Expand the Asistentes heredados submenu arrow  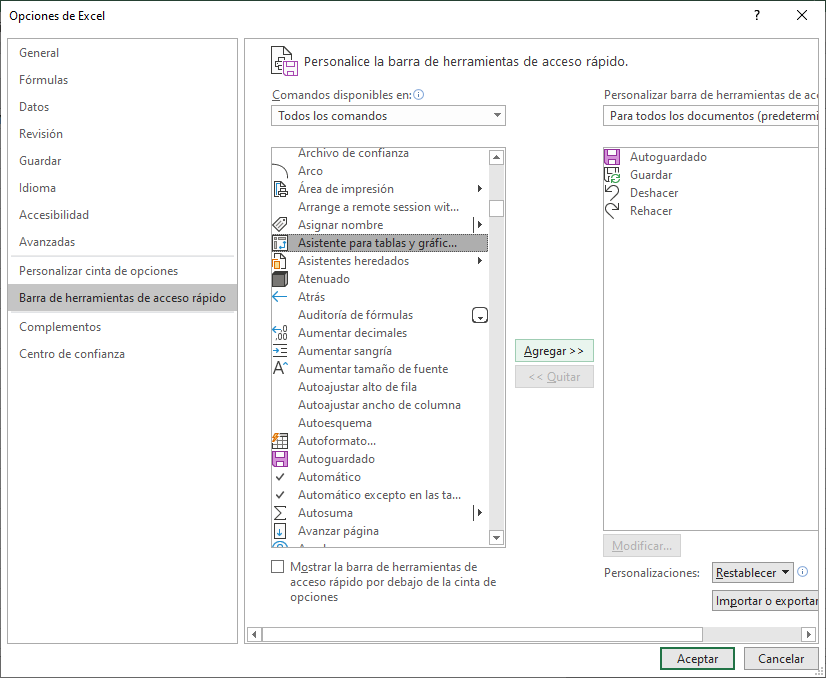pyautogui.click(x=480, y=261)
